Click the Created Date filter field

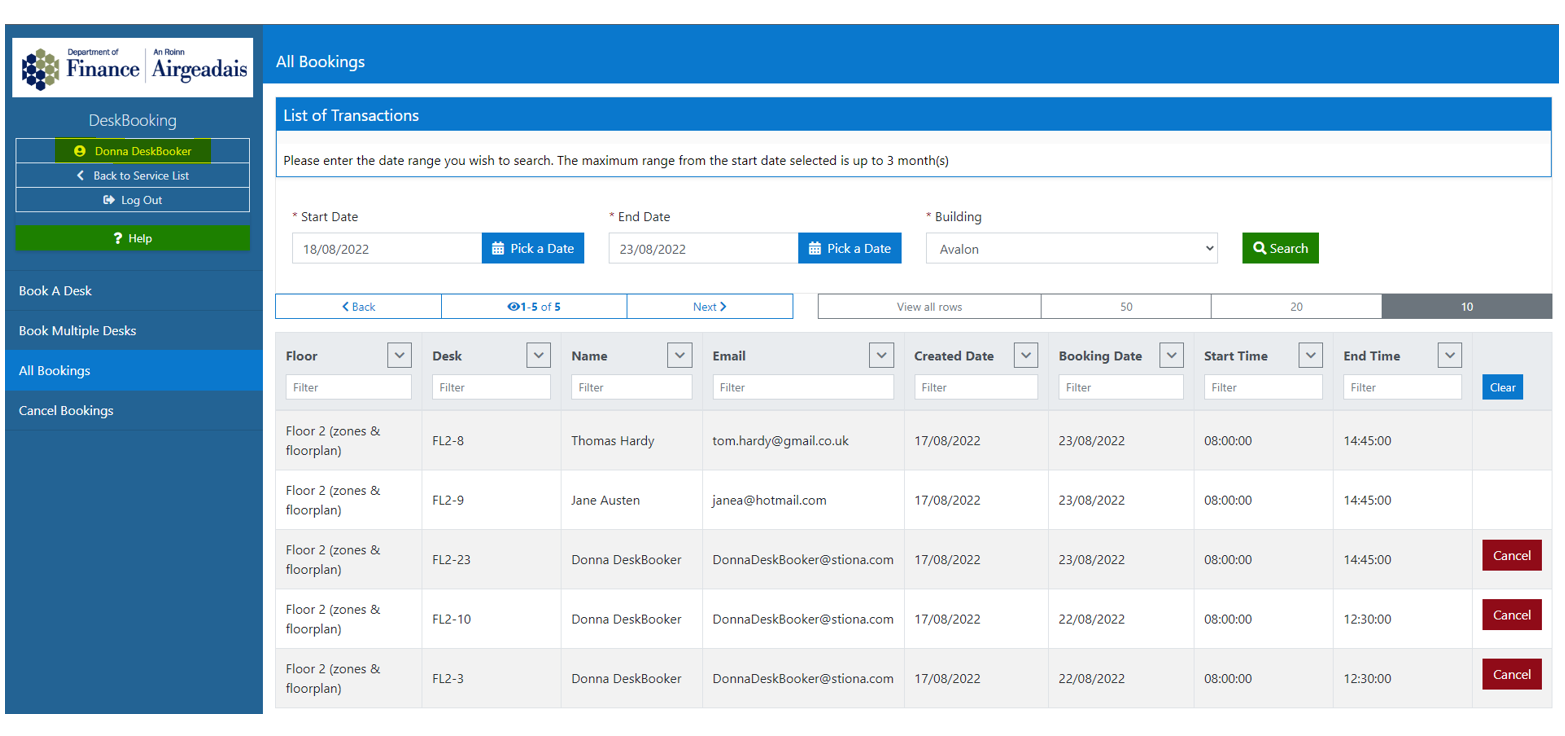976,387
